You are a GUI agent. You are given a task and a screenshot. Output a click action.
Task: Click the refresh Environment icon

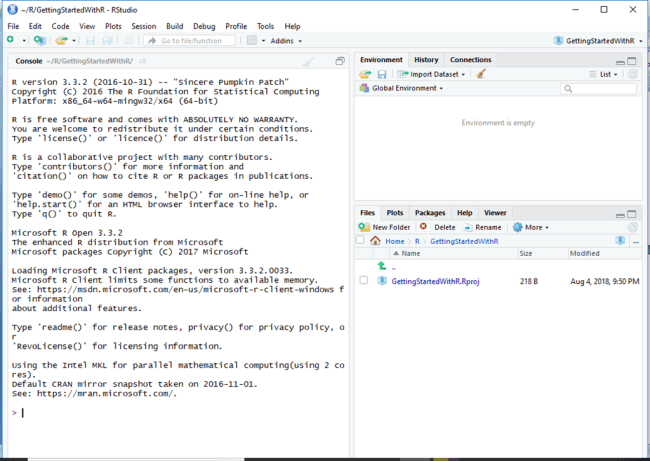point(633,74)
